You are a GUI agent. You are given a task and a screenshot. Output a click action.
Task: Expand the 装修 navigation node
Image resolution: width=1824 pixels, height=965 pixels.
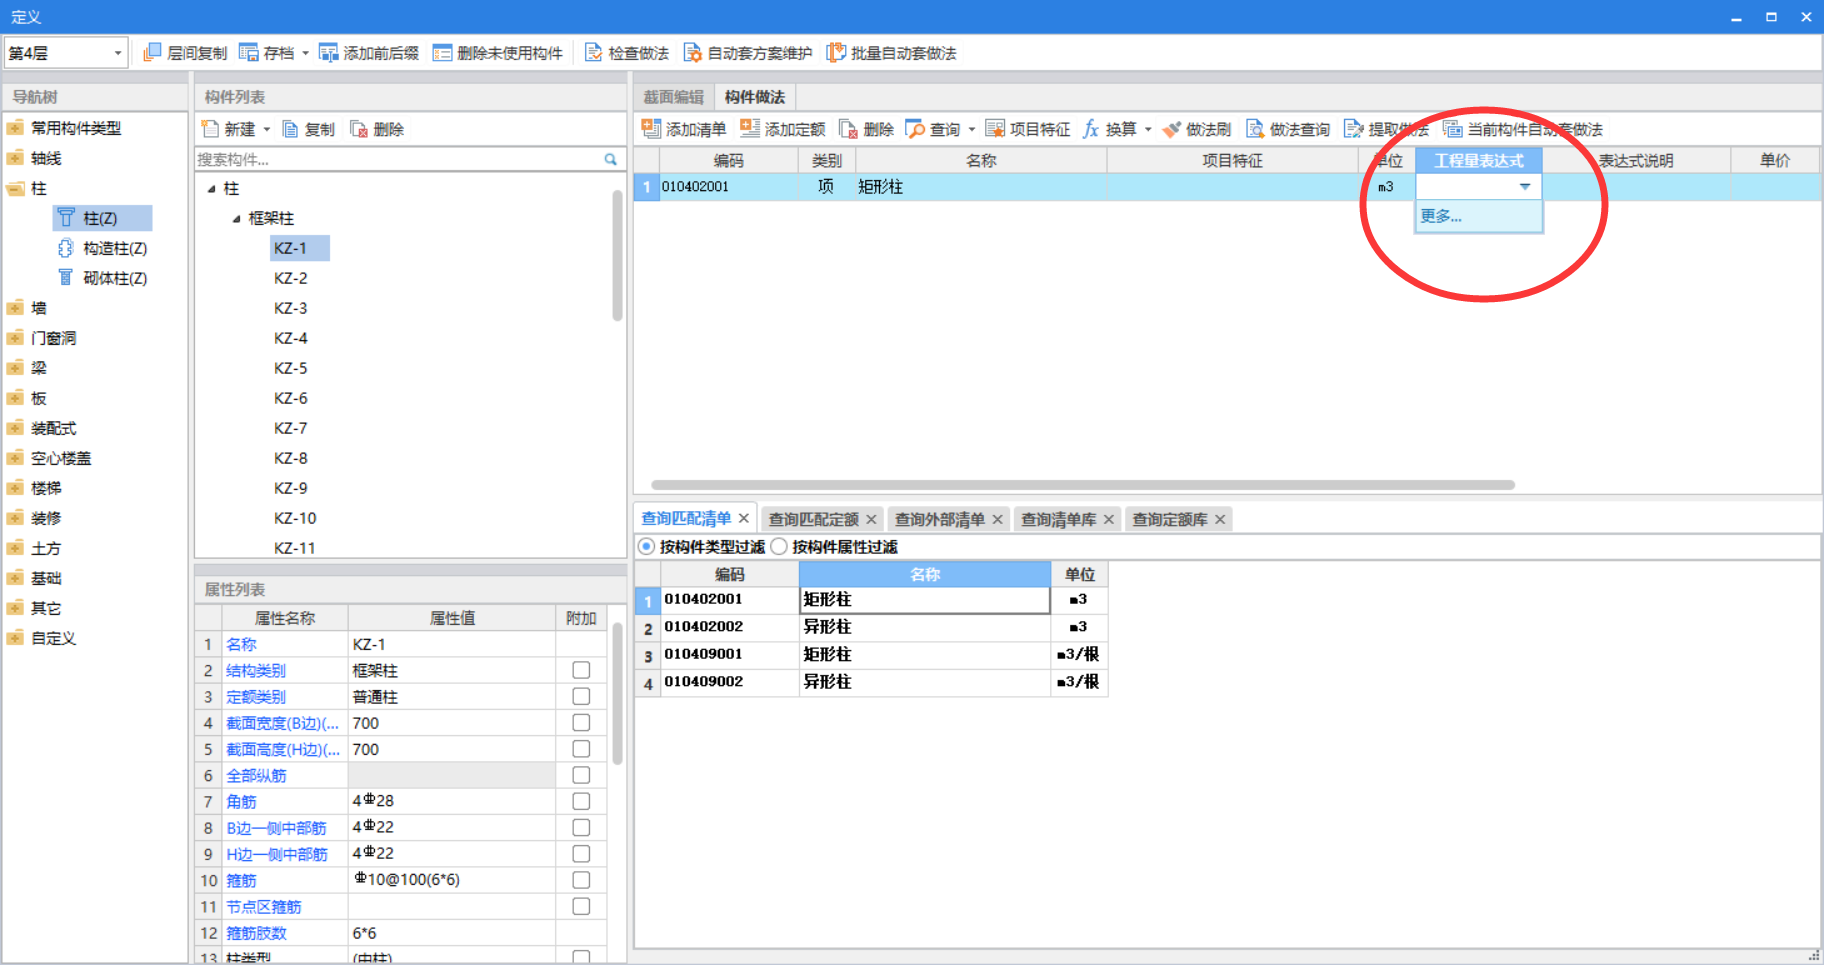tap(15, 518)
